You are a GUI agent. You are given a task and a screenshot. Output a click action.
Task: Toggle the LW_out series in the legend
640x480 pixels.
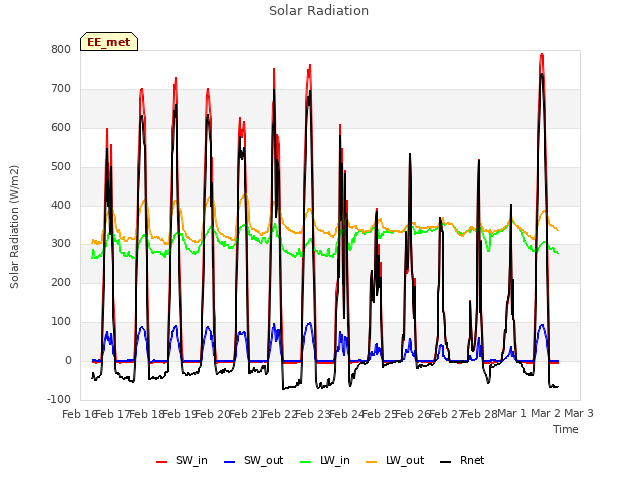(395, 460)
